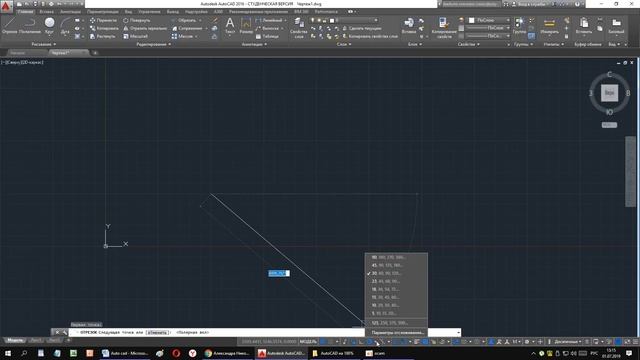Click the dynamic input length field

pos(279,273)
